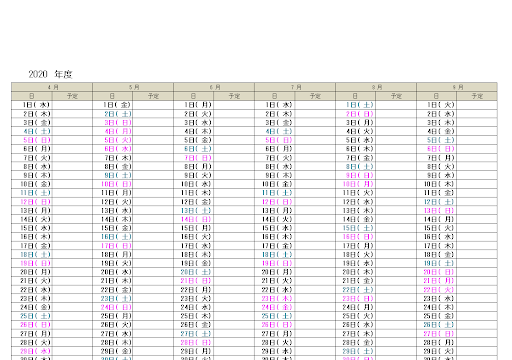512x360 pixels.
Task: Click September 22日(火) pink date cell
Action: (x=437, y=289)
